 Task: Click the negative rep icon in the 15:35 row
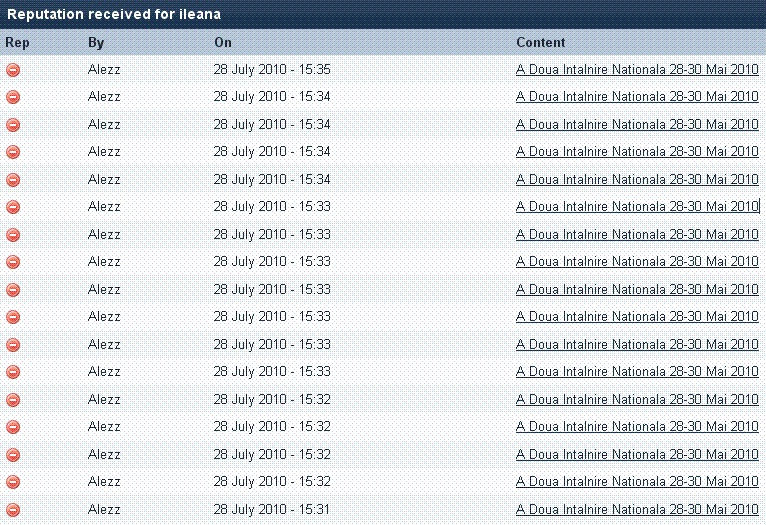pyautogui.click(x=13, y=70)
